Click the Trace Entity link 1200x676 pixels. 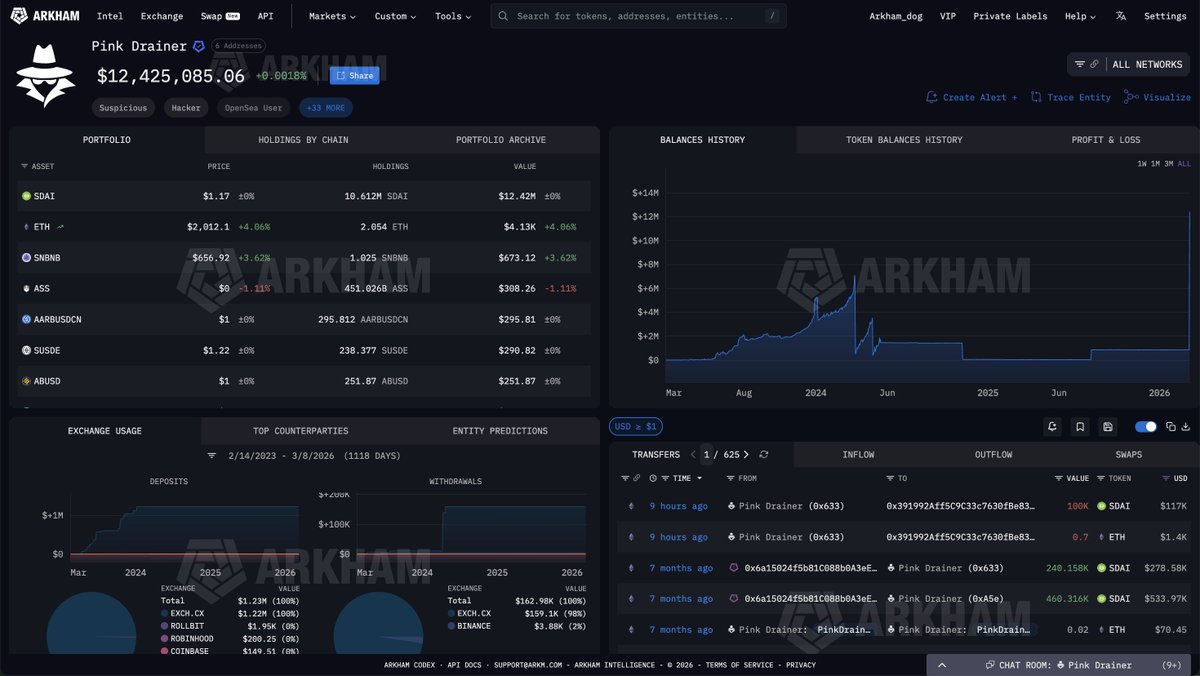point(1071,97)
